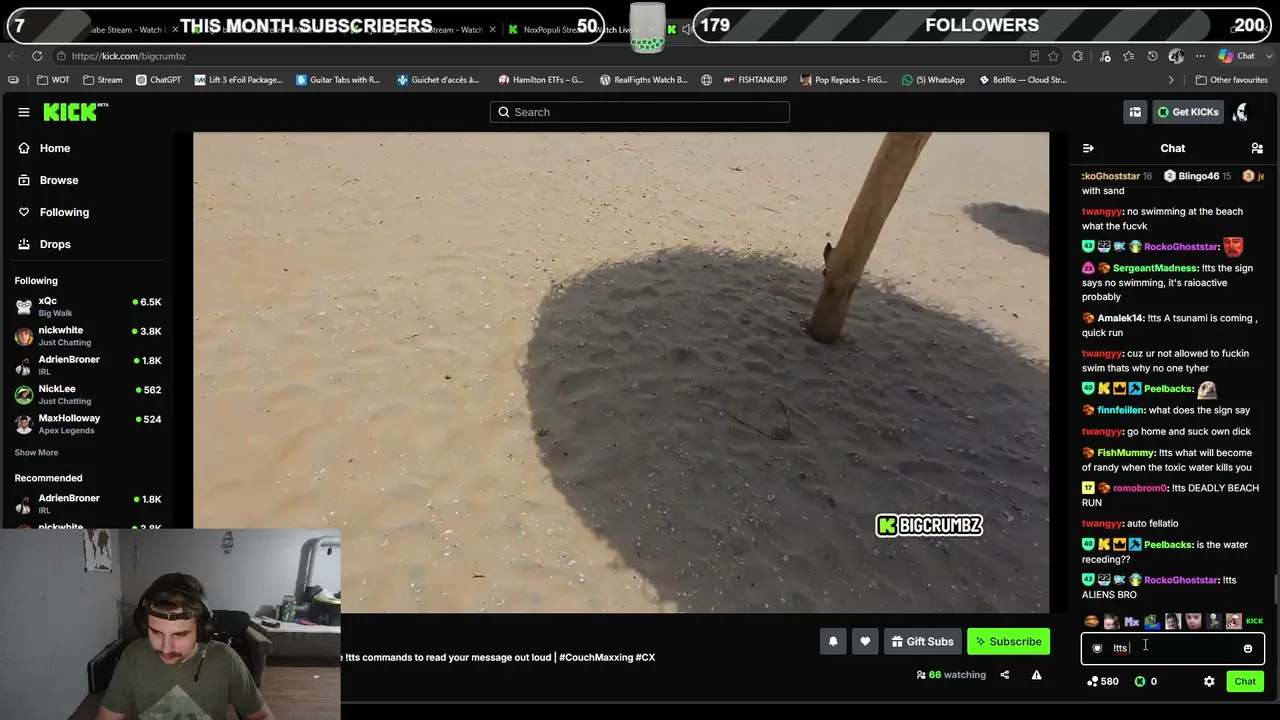The height and width of the screenshot is (720, 1280).
Task: Focus the Kick search box
Action: 640,112
